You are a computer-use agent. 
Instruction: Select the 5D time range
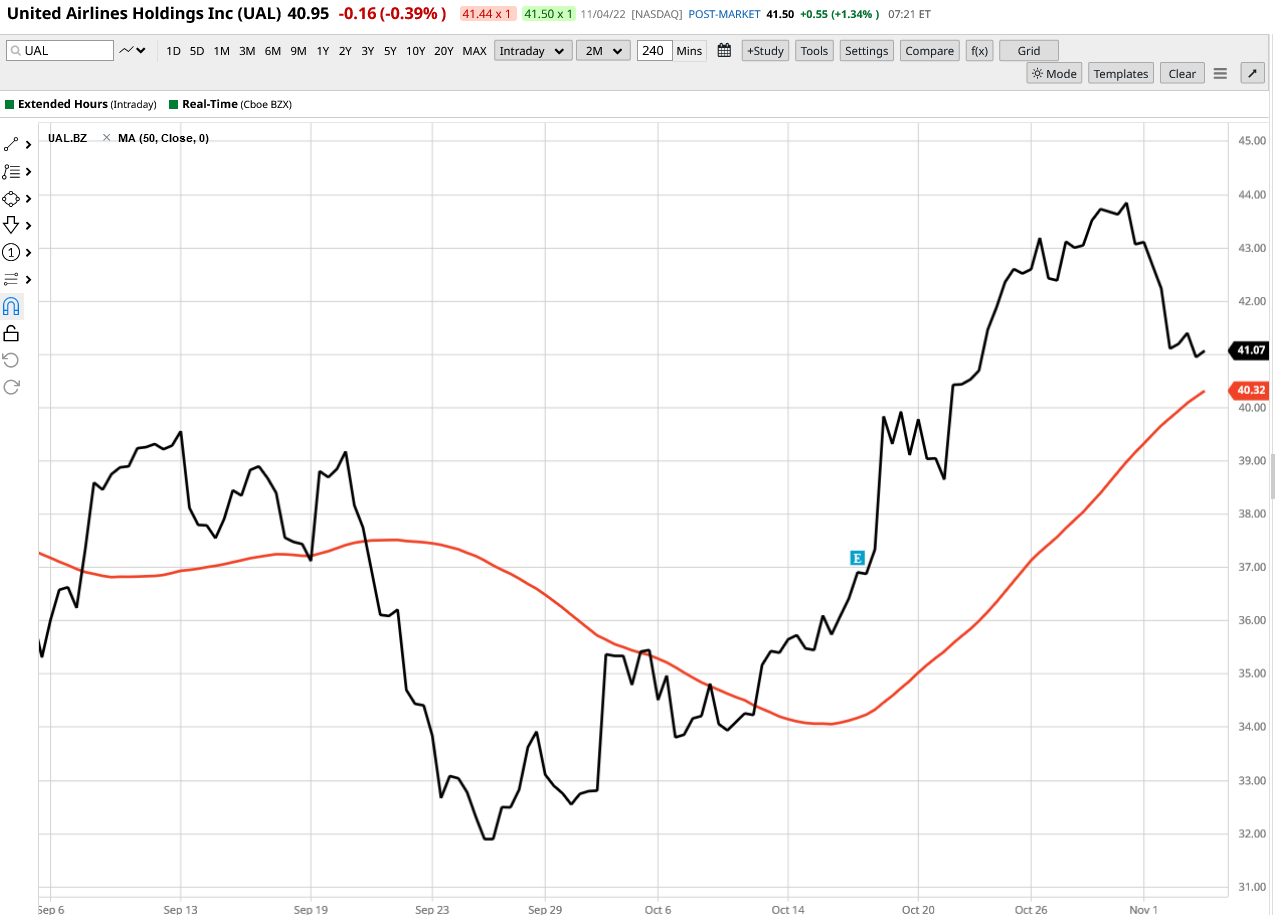(x=197, y=50)
